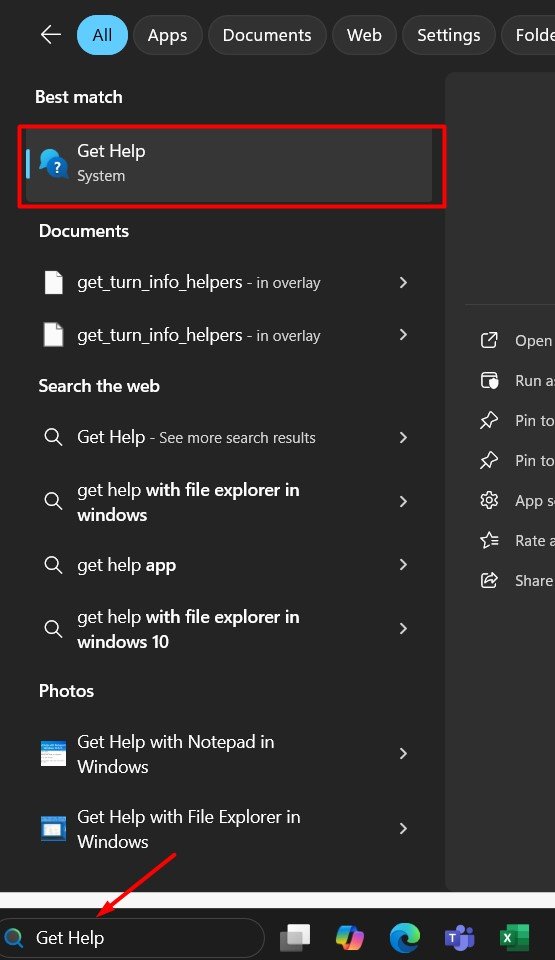Switch to the Web filter tab
The image size is (555, 960).
pos(364,35)
